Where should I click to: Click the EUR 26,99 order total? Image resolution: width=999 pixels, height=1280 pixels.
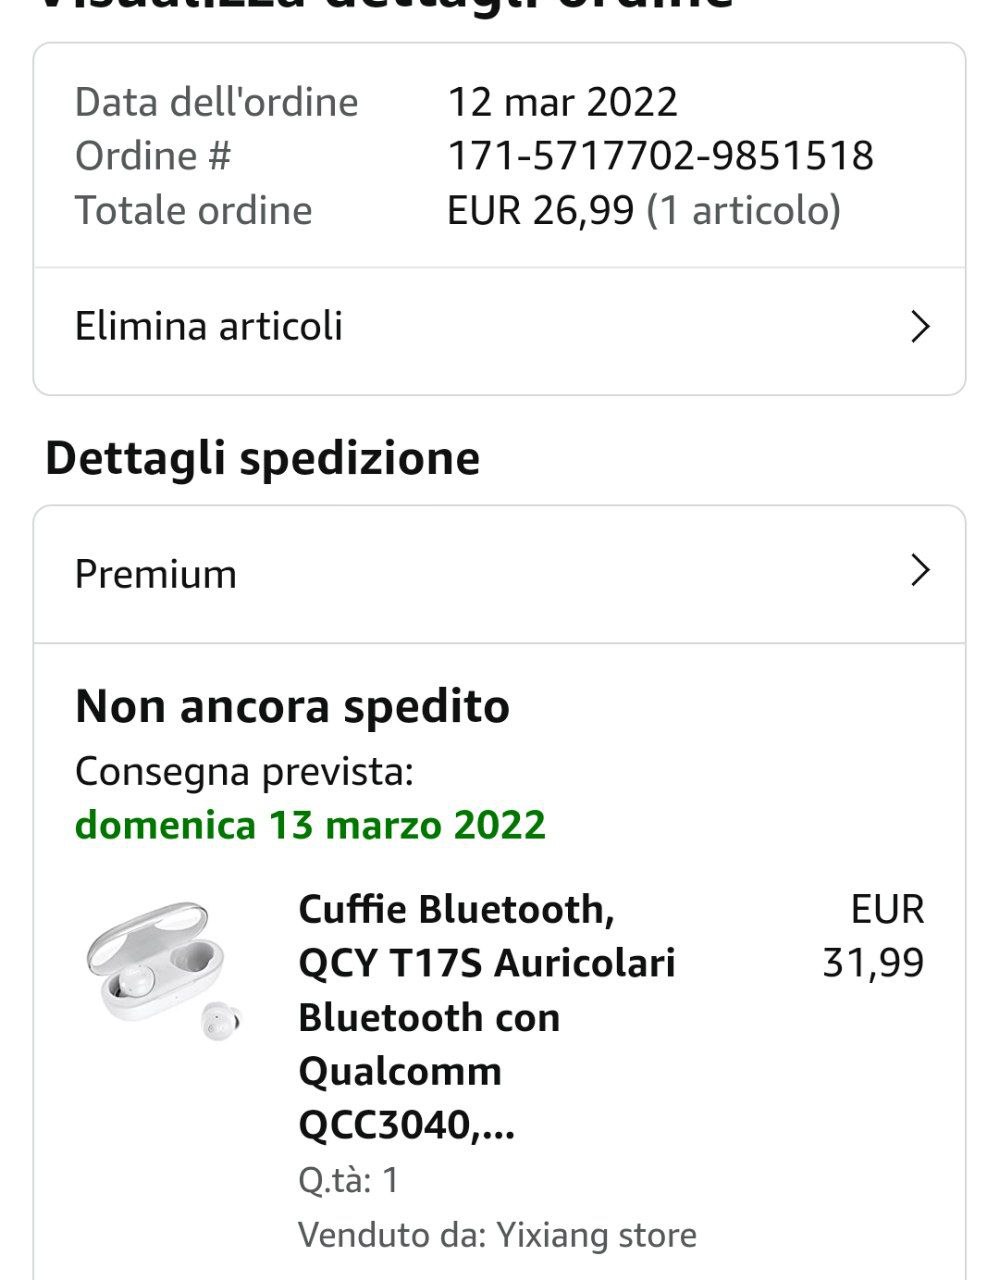(x=540, y=210)
